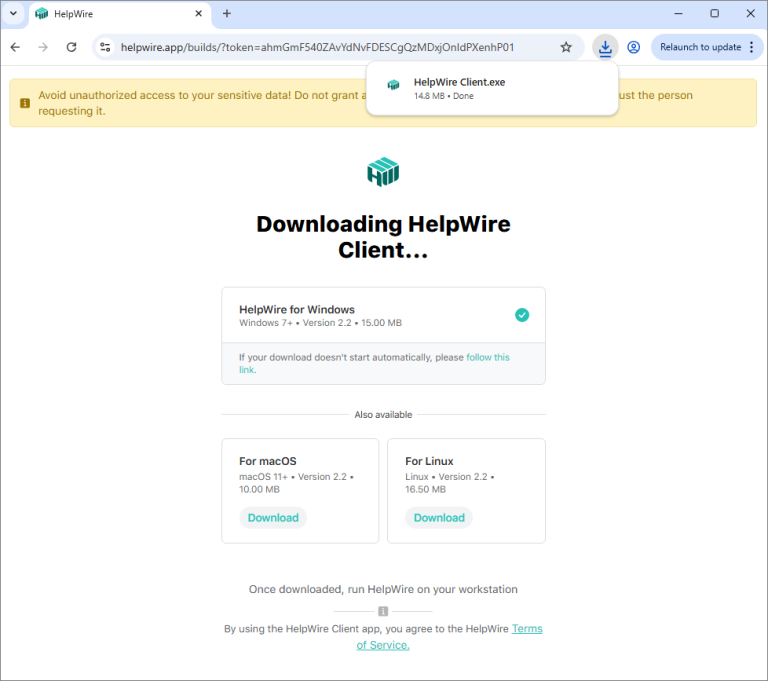Screen dimensions: 768x681
Task: Minimize the Chrome window
Action: click(x=678, y=14)
